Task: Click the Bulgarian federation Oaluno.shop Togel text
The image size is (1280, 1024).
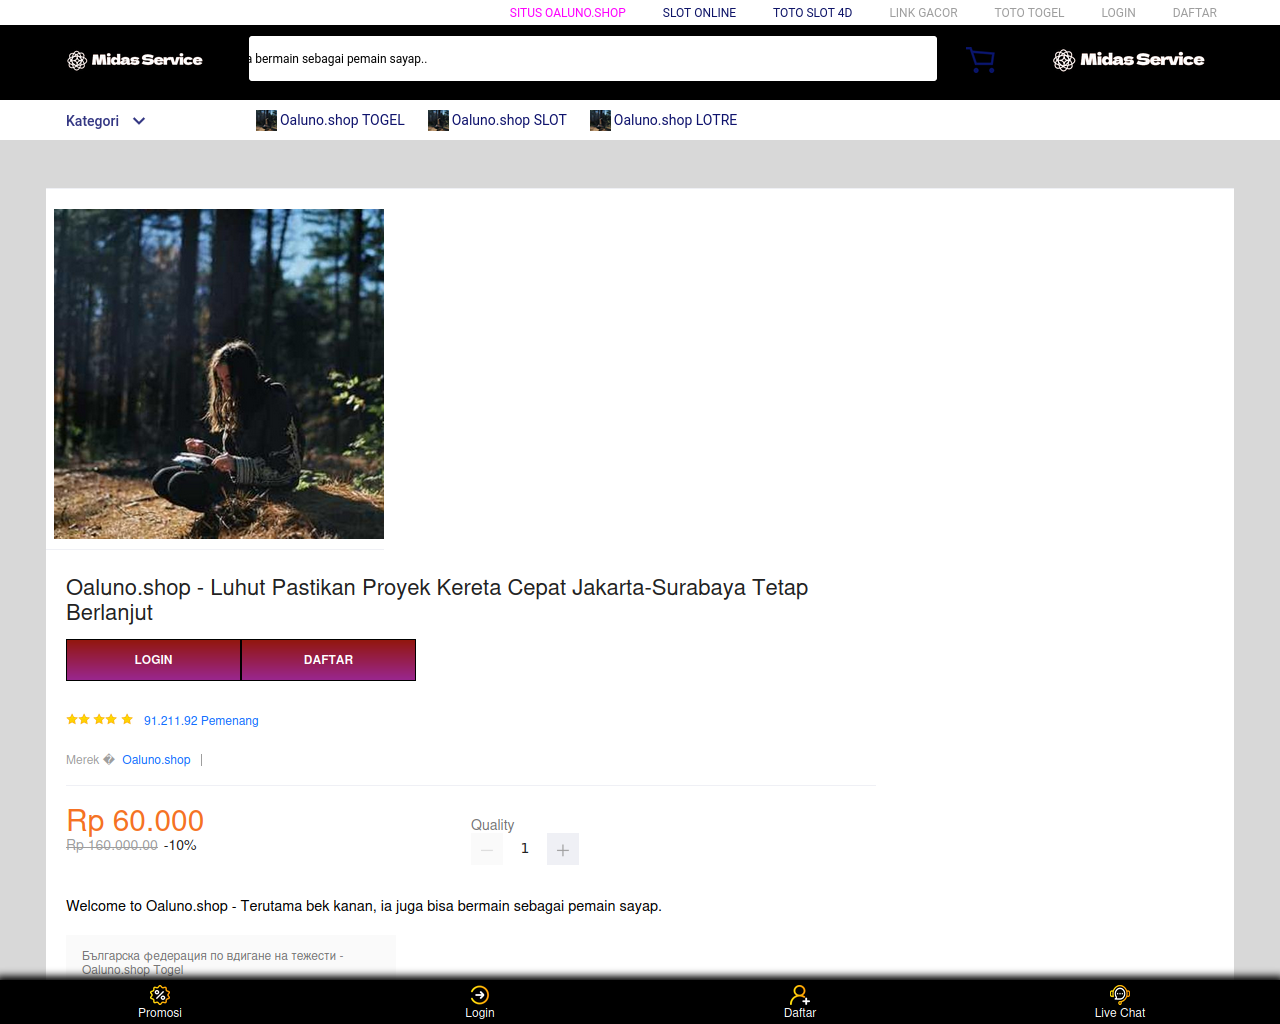Action: pyautogui.click(x=213, y=962)
